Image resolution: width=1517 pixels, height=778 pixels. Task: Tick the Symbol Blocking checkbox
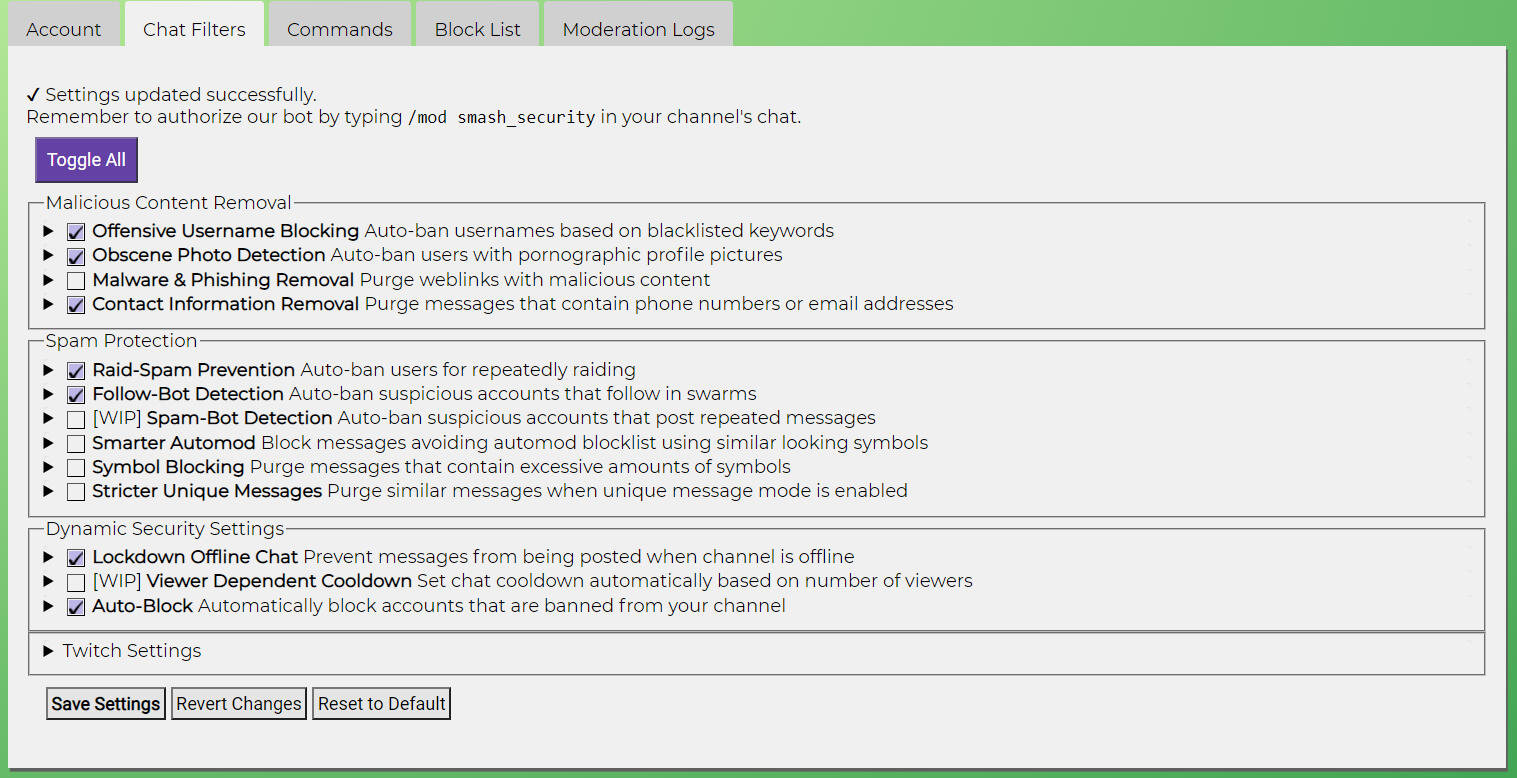[76, 468]
